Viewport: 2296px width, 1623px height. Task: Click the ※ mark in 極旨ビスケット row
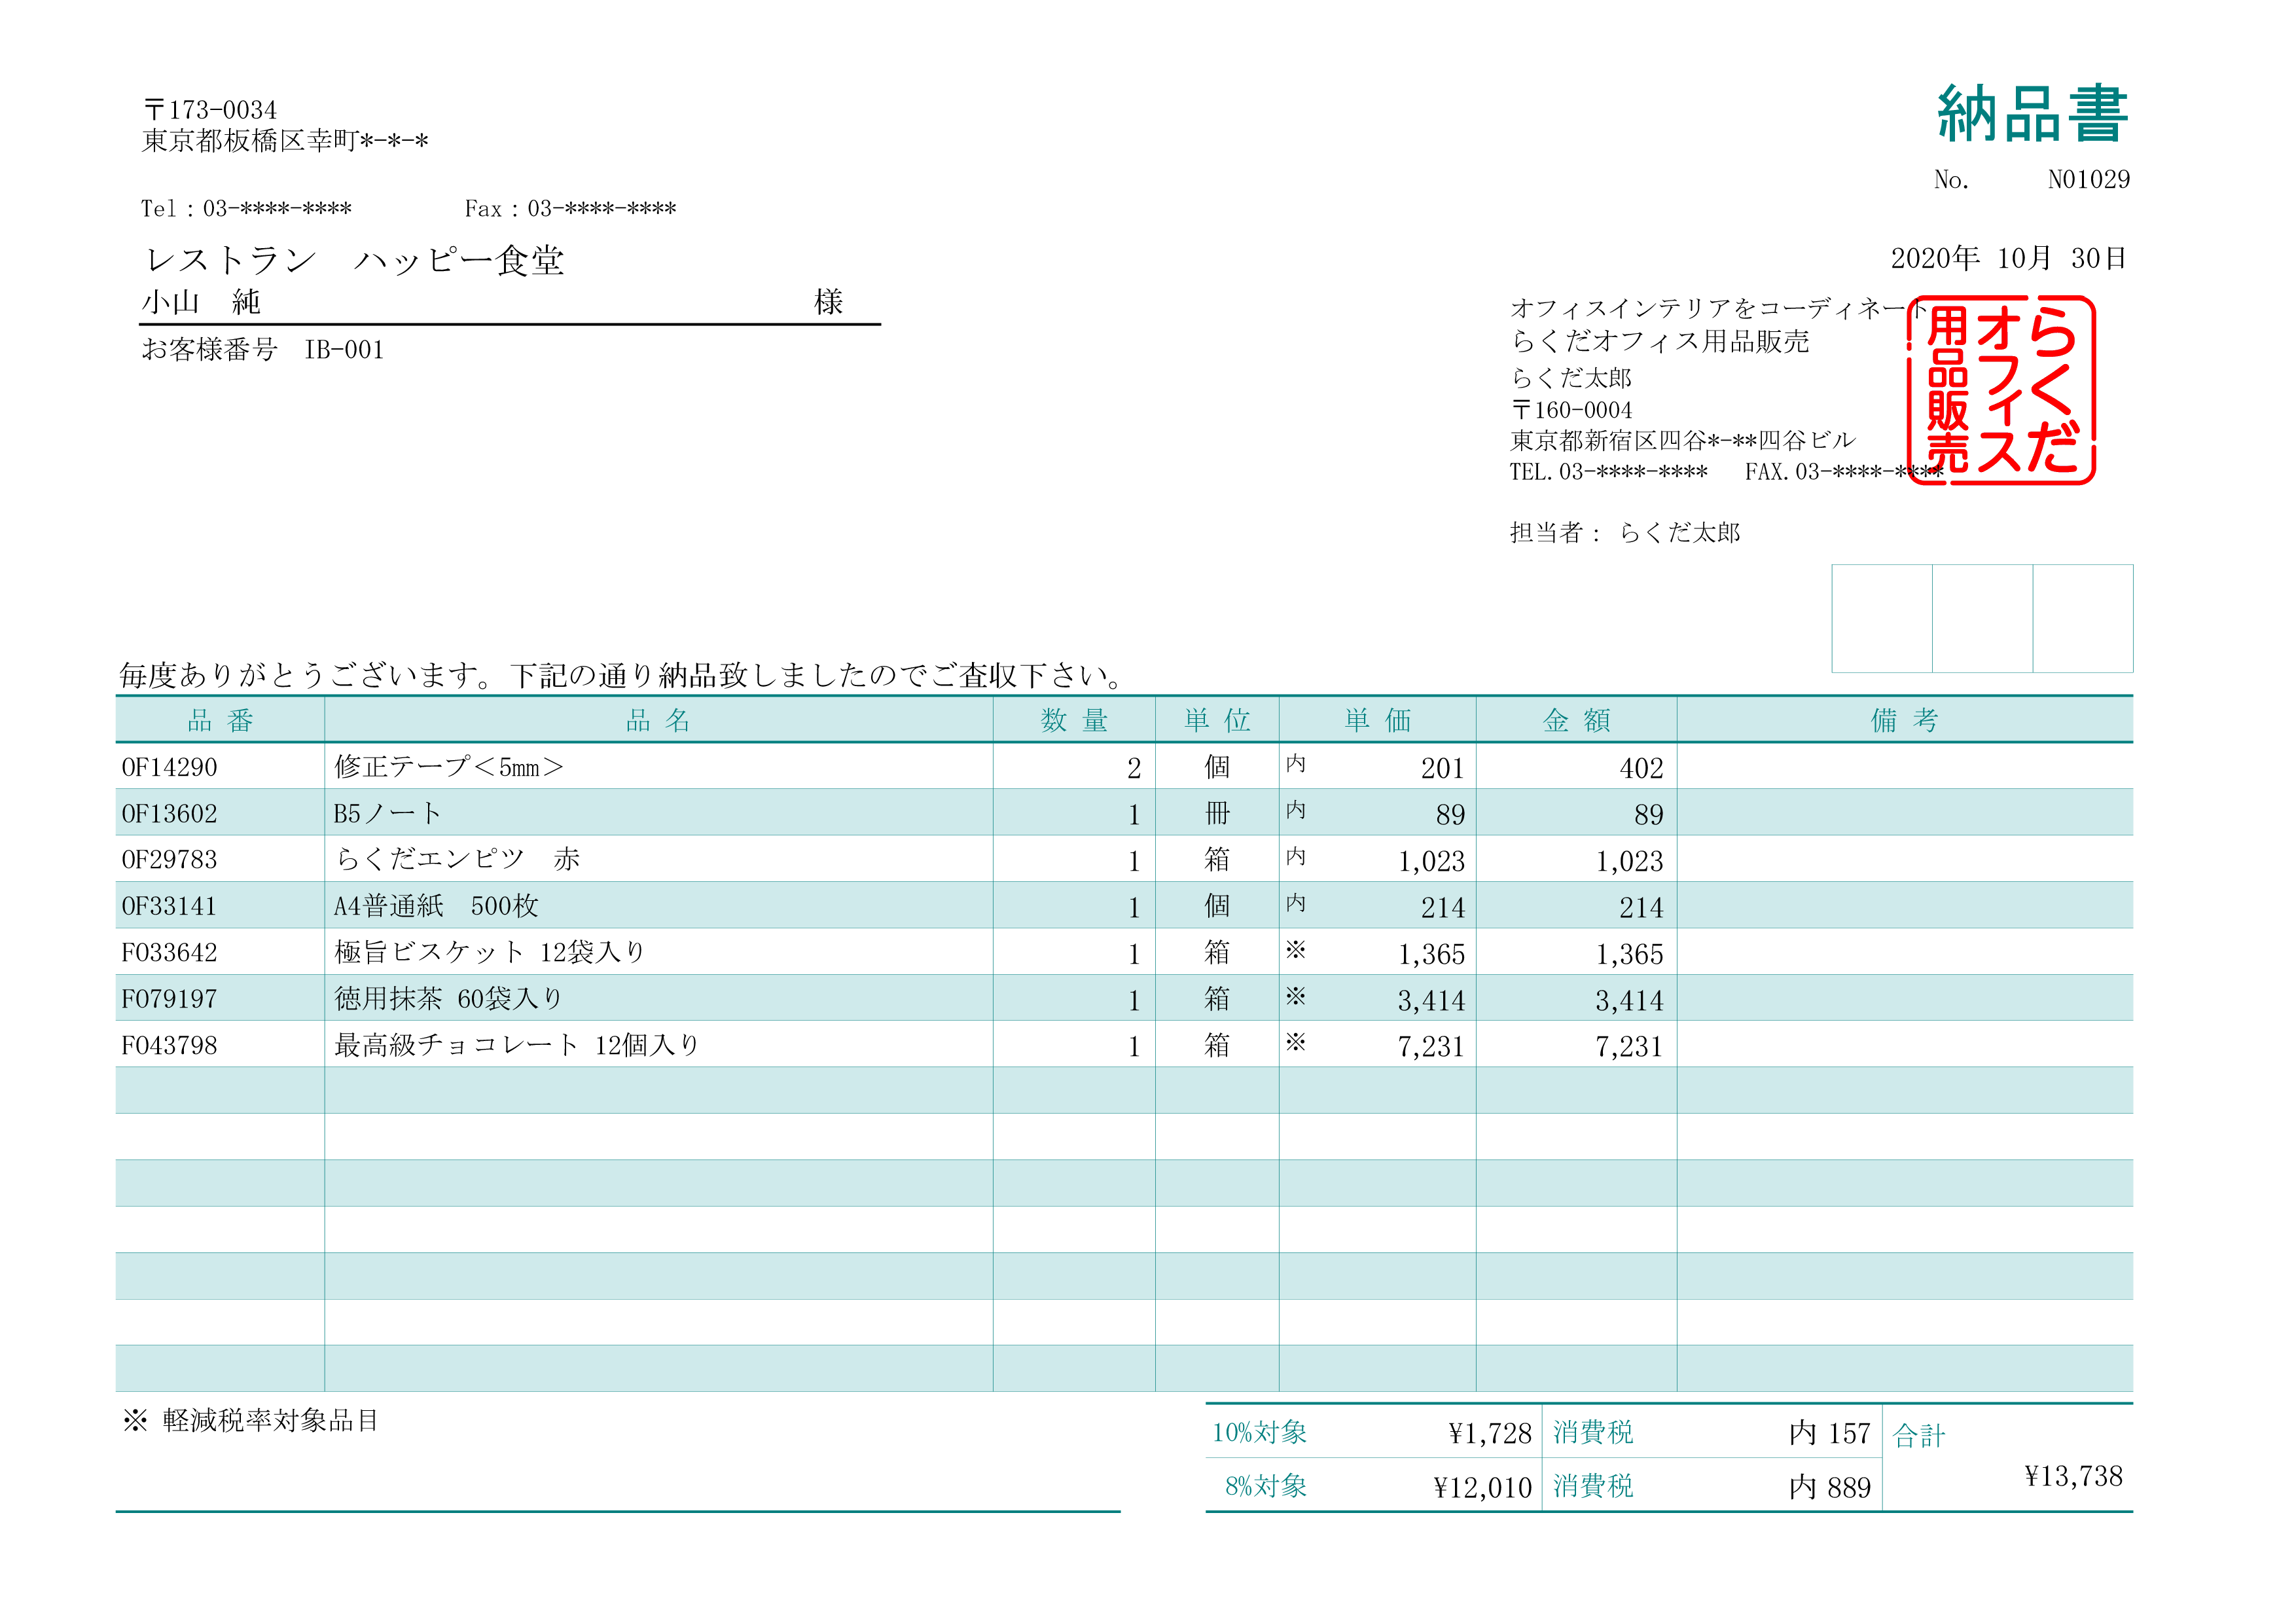click(x=1296, y=950)
